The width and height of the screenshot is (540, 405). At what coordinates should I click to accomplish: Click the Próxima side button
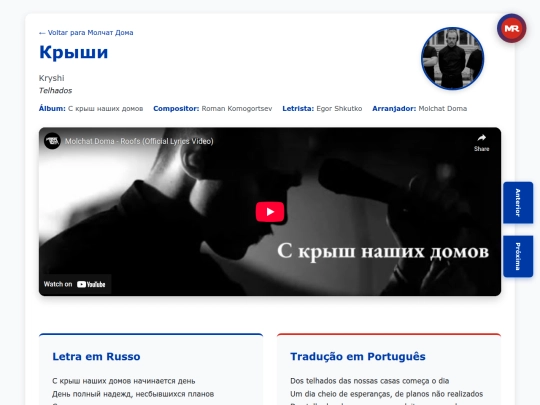(518, 256)
